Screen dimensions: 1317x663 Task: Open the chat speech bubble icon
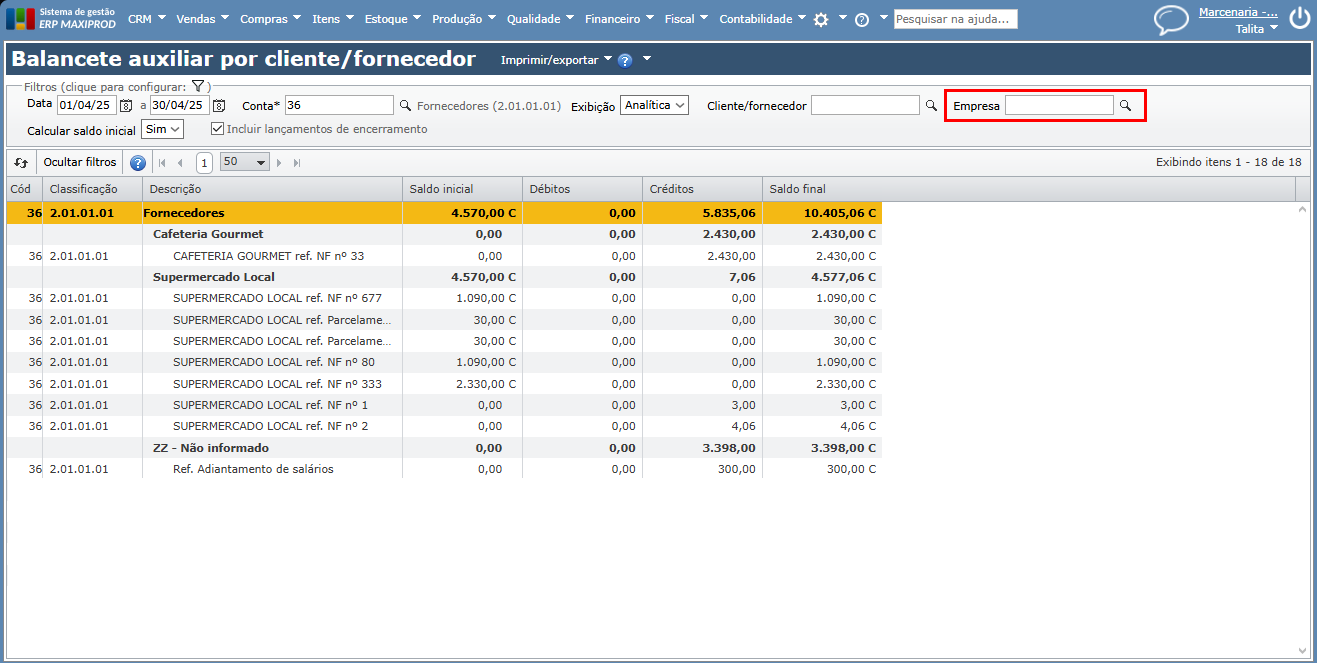[1171, 20]
